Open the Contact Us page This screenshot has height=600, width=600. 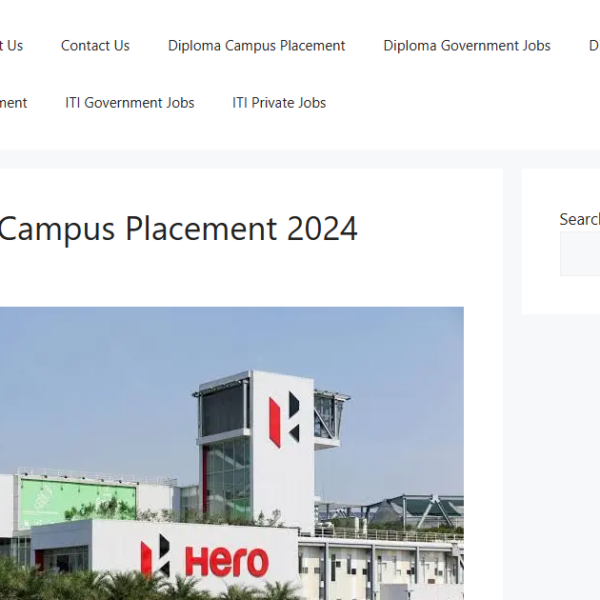[x=95, y=46]
